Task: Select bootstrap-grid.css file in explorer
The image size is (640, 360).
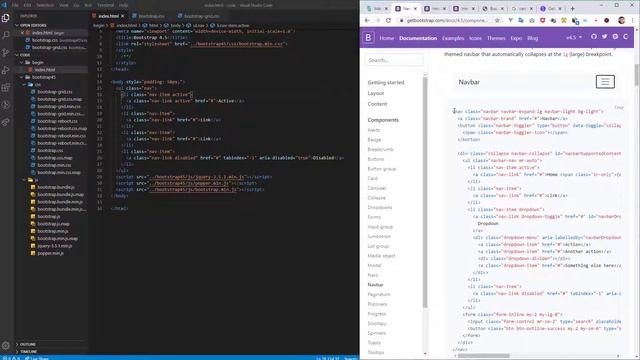Action: pyautogui.click(x=51, y=92)
